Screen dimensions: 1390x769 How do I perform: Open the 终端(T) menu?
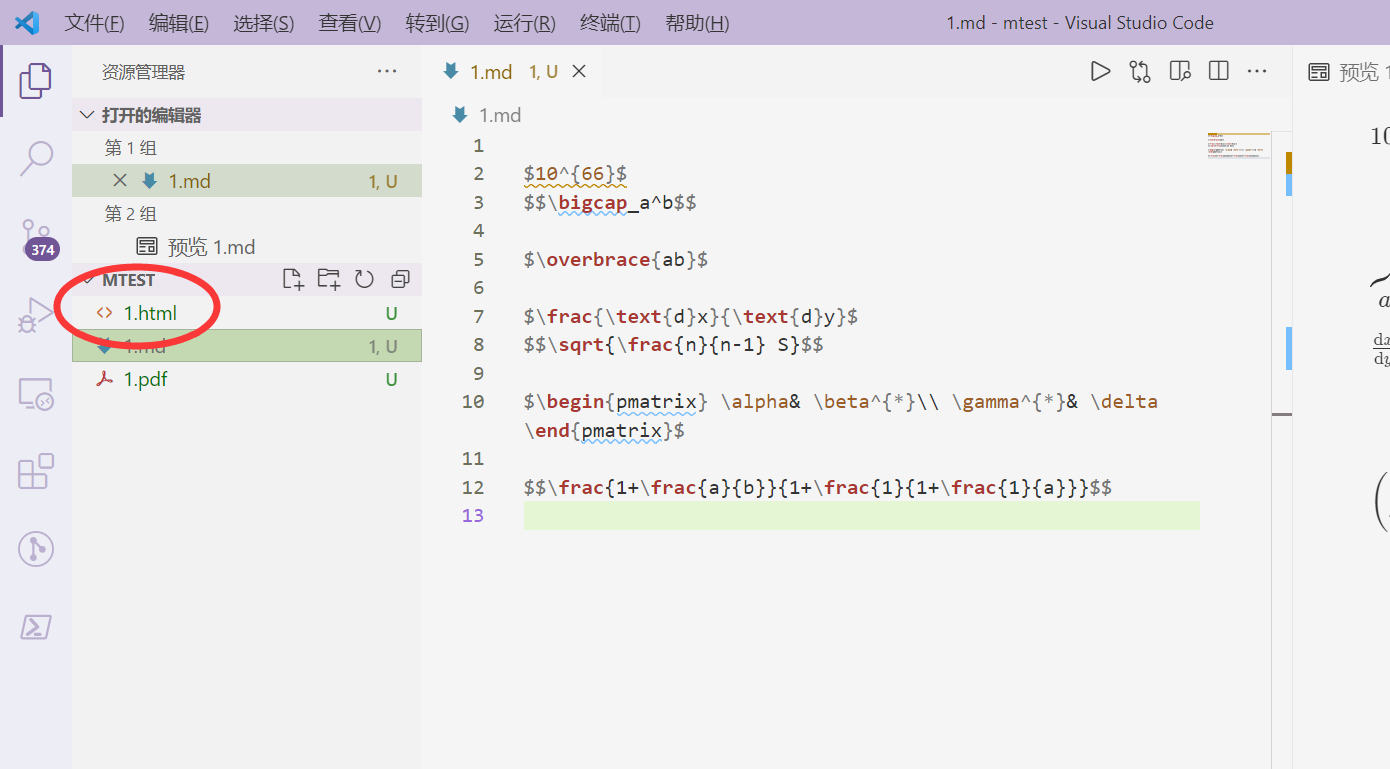point(610,23)
